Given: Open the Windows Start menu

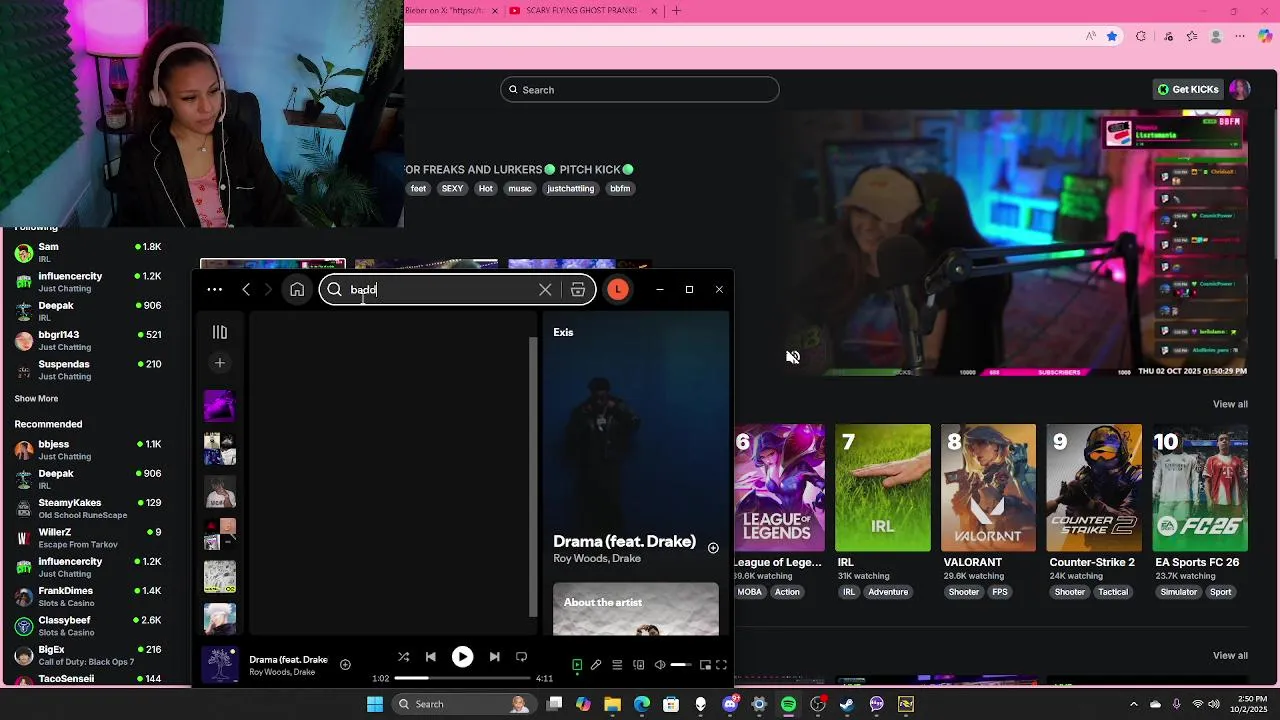Looking at the screenshot, I should point(375,705).
